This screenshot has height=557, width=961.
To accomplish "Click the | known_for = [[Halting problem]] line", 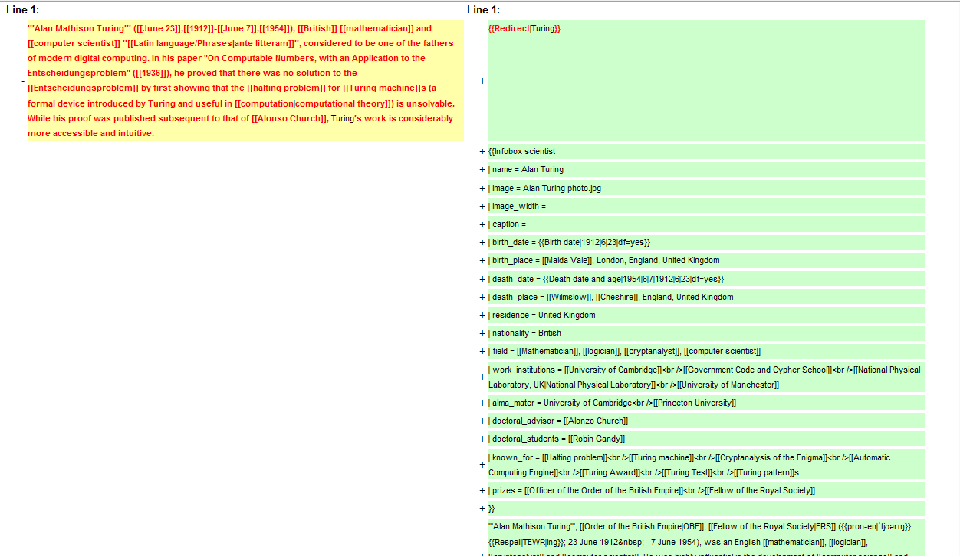I will [x=706, y=465].
